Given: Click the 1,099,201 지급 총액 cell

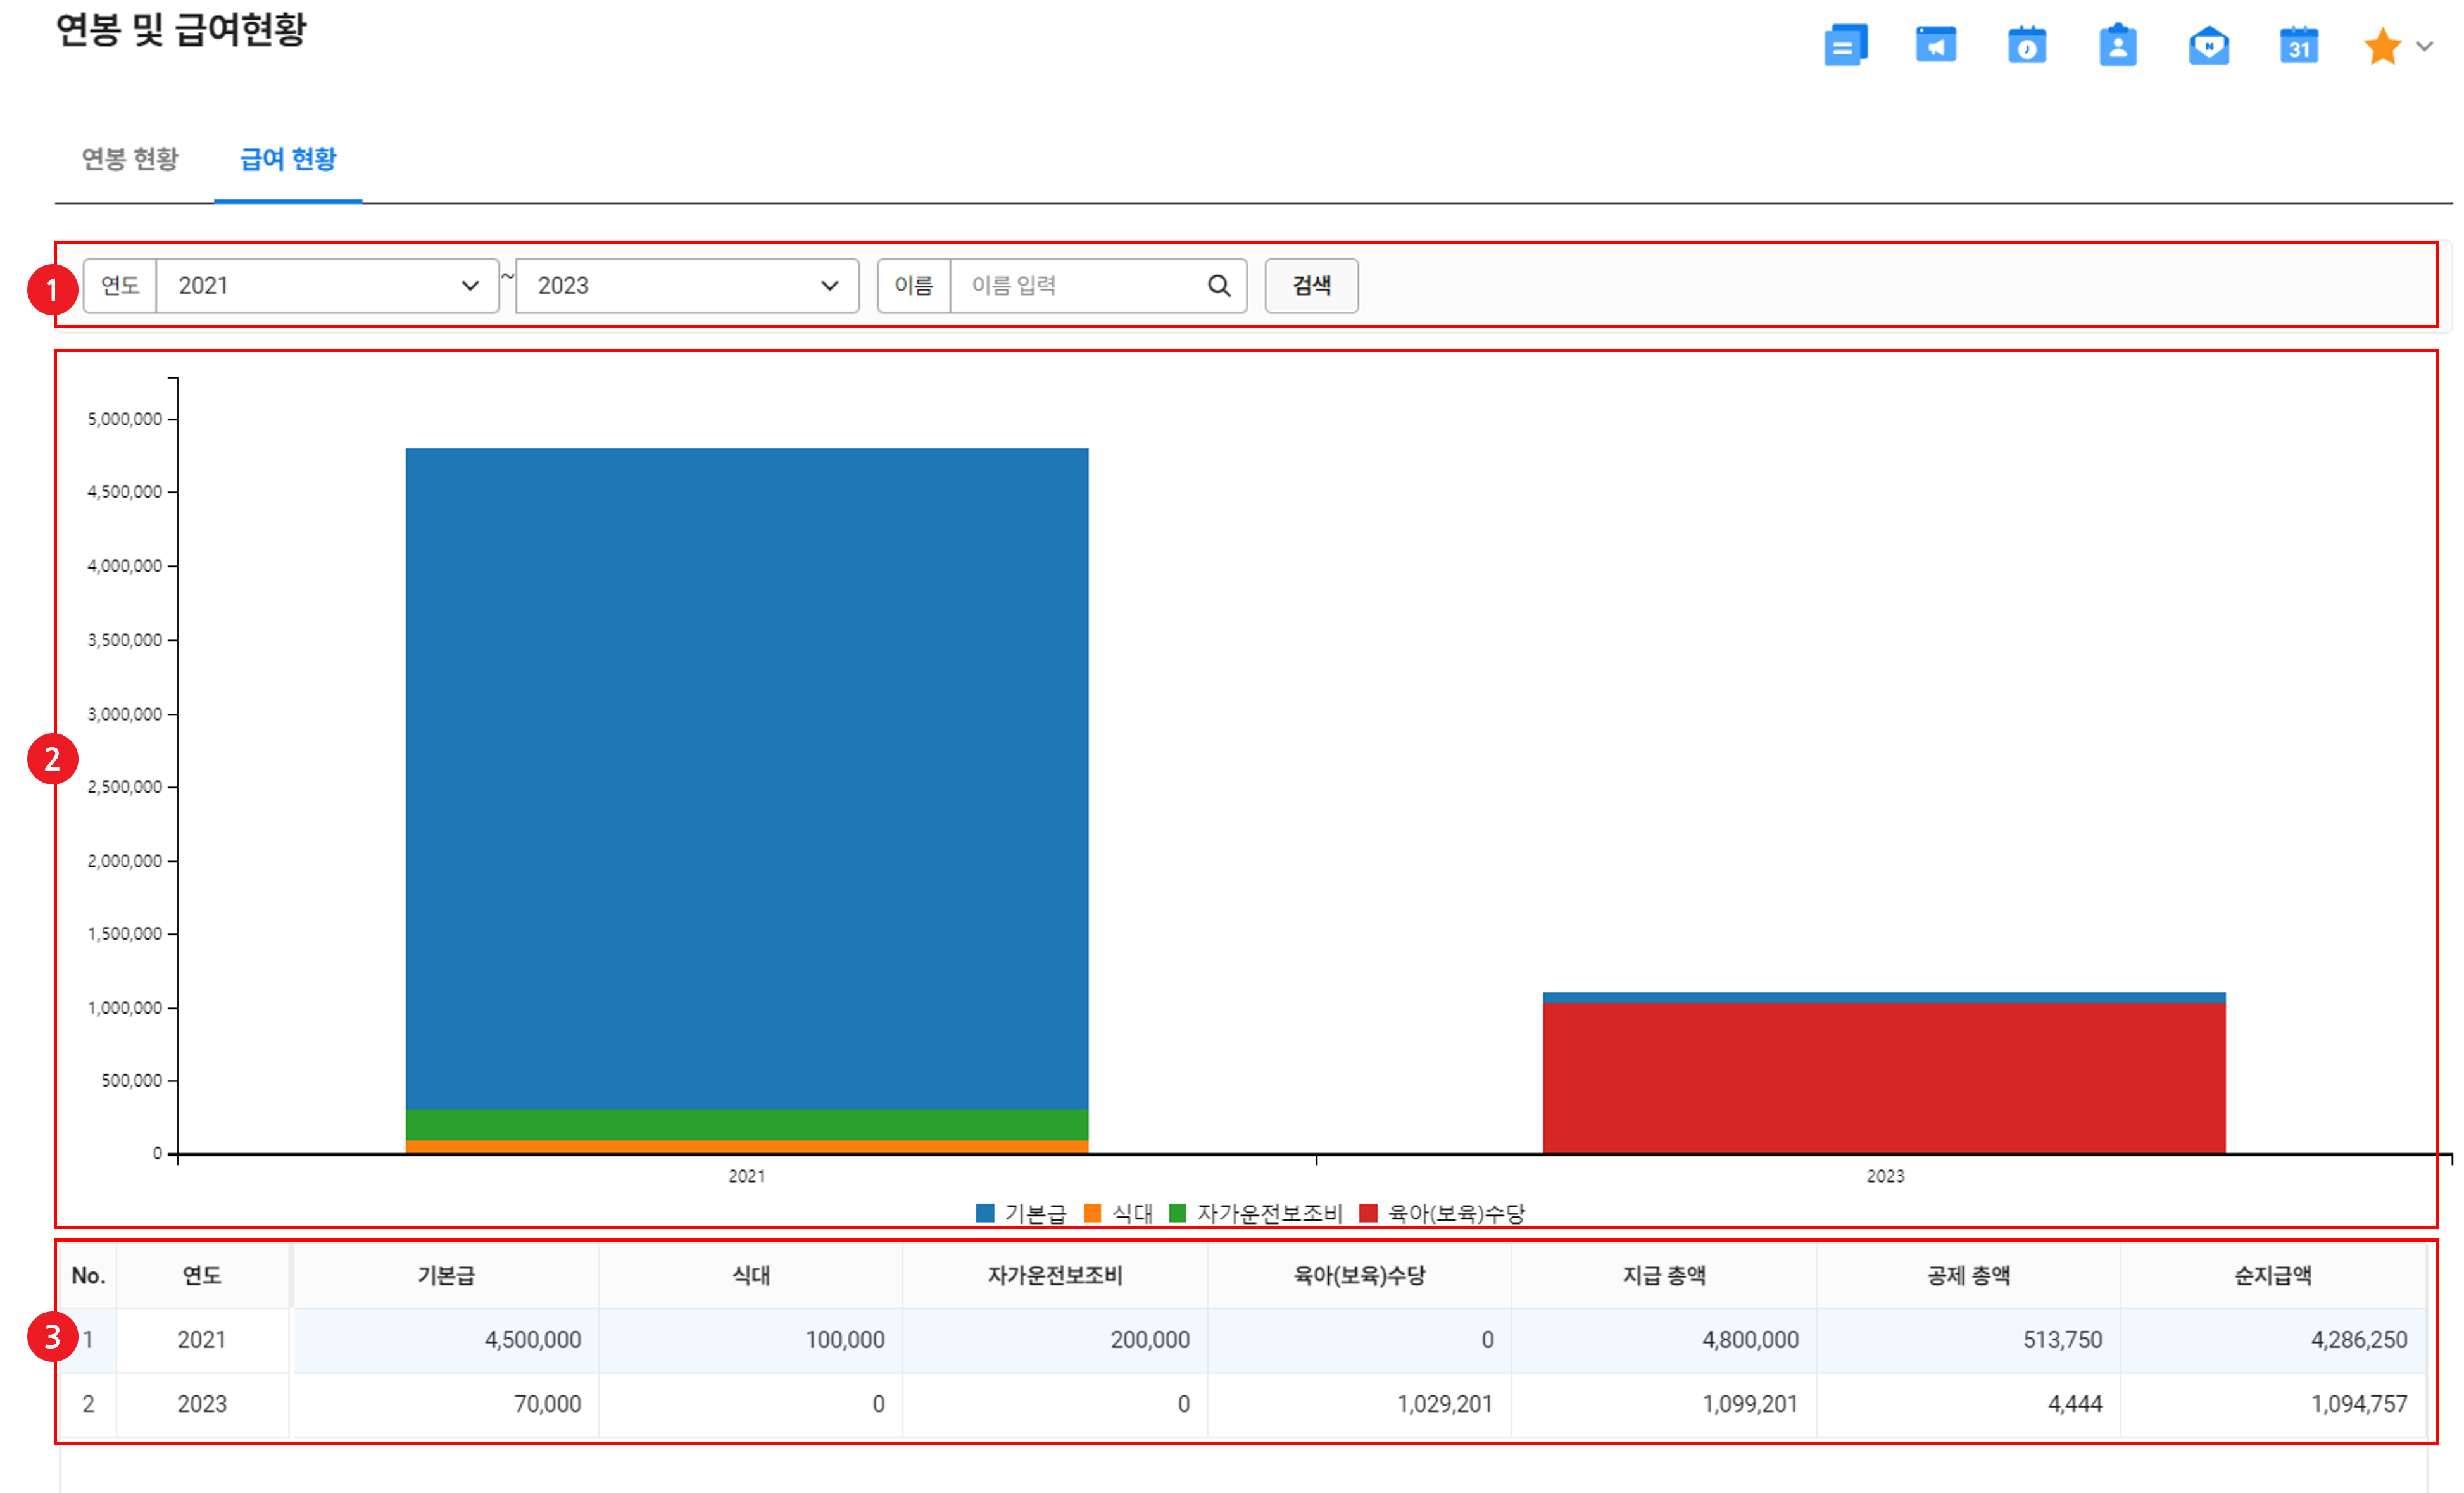Looking at the screenshot, I should click(1664, 1404).
